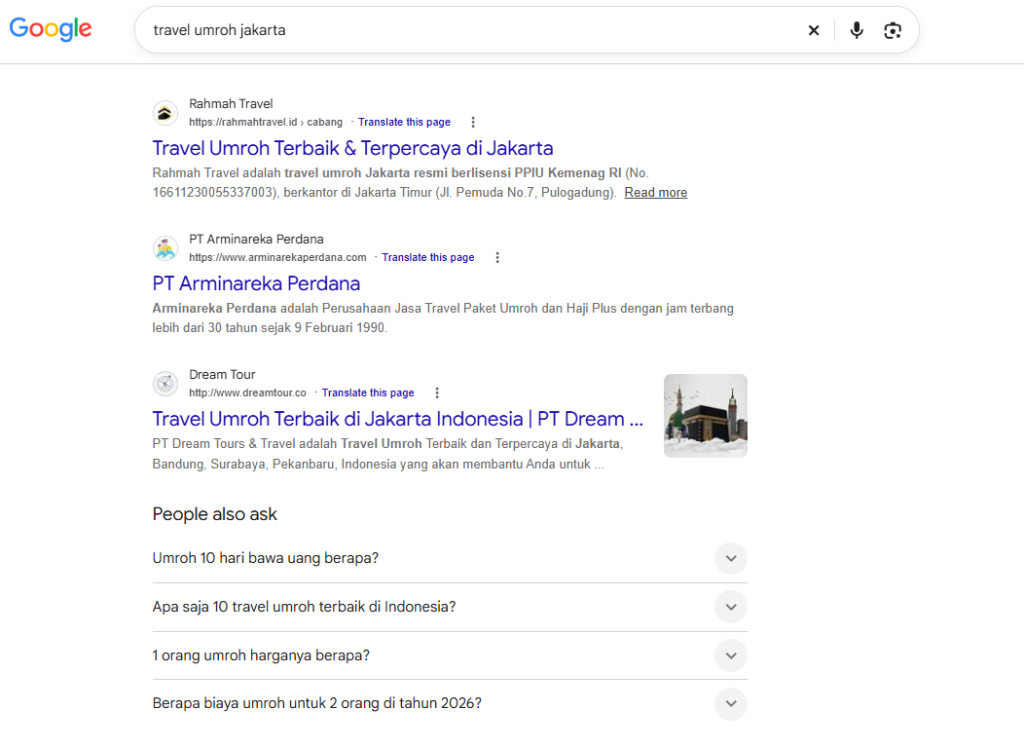This screenshot has width=1024, height=747.
Task: Expand 1 orang umroh harganya berapa?
Action: point(449,655)
